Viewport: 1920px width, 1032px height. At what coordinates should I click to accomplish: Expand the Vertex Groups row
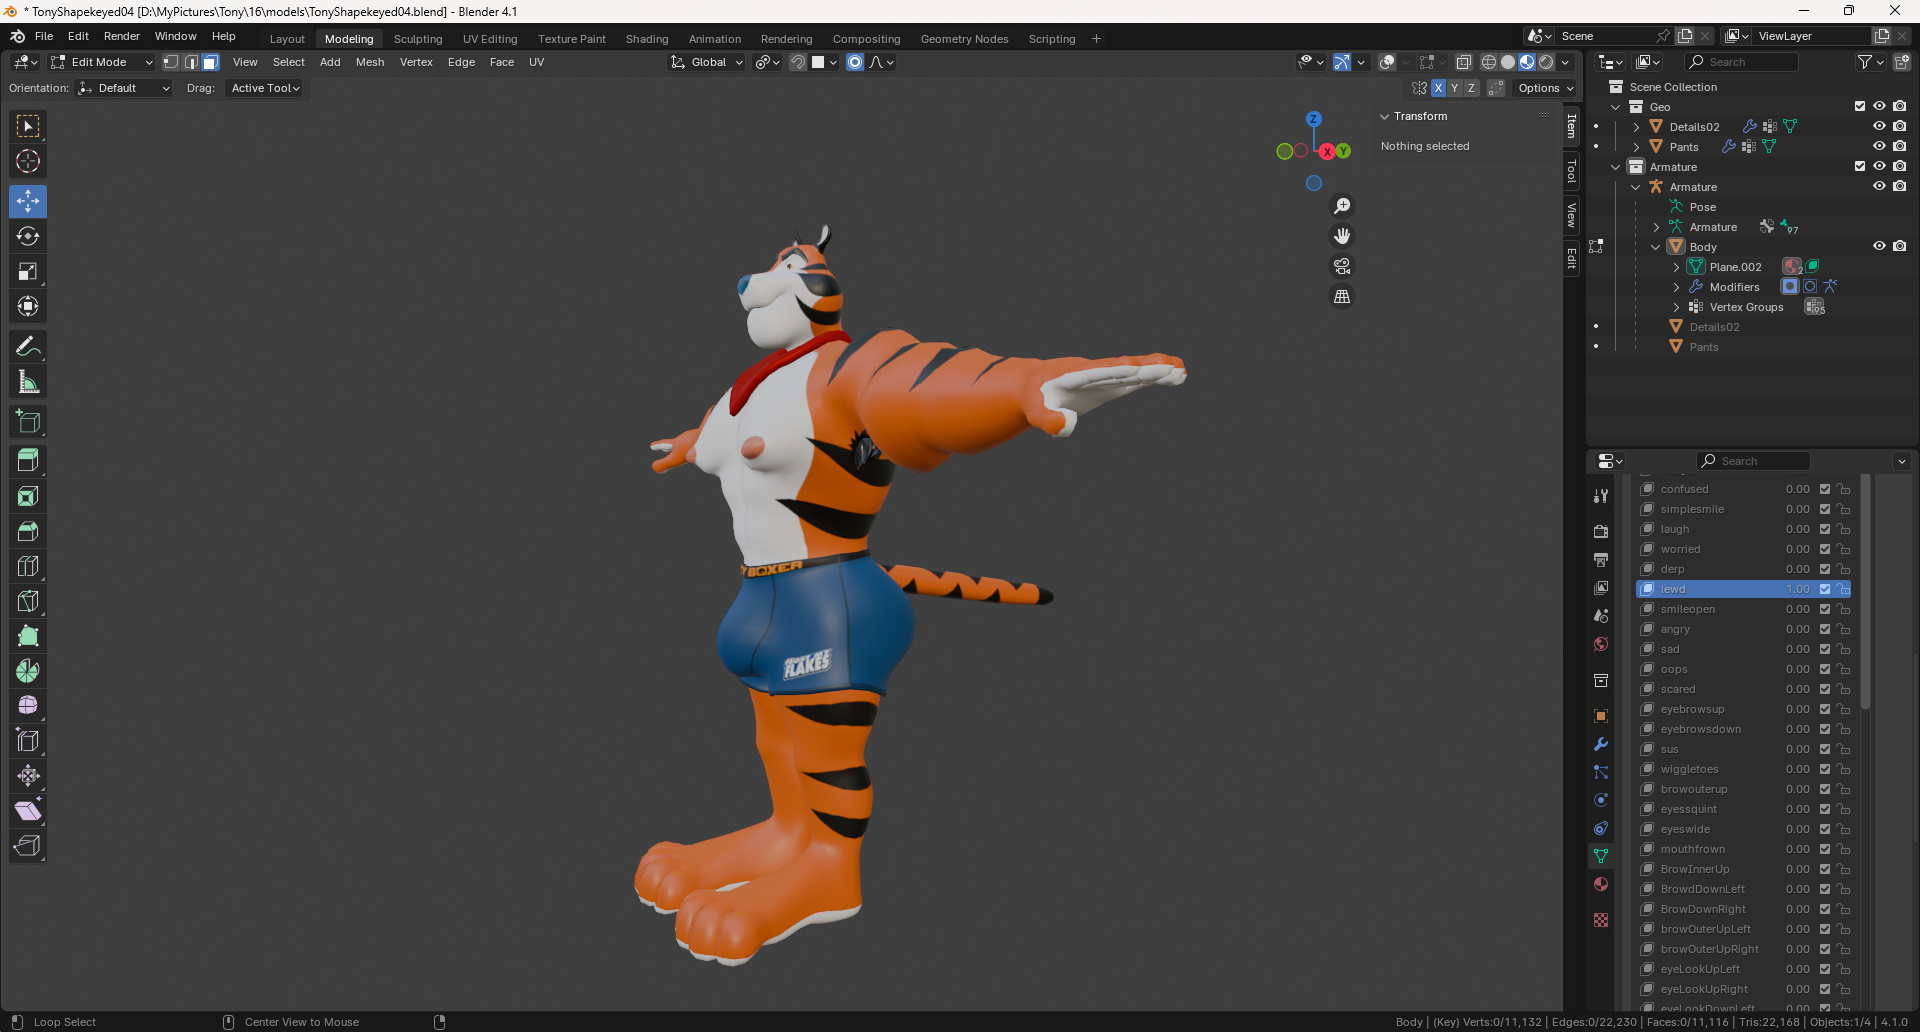1676,307
